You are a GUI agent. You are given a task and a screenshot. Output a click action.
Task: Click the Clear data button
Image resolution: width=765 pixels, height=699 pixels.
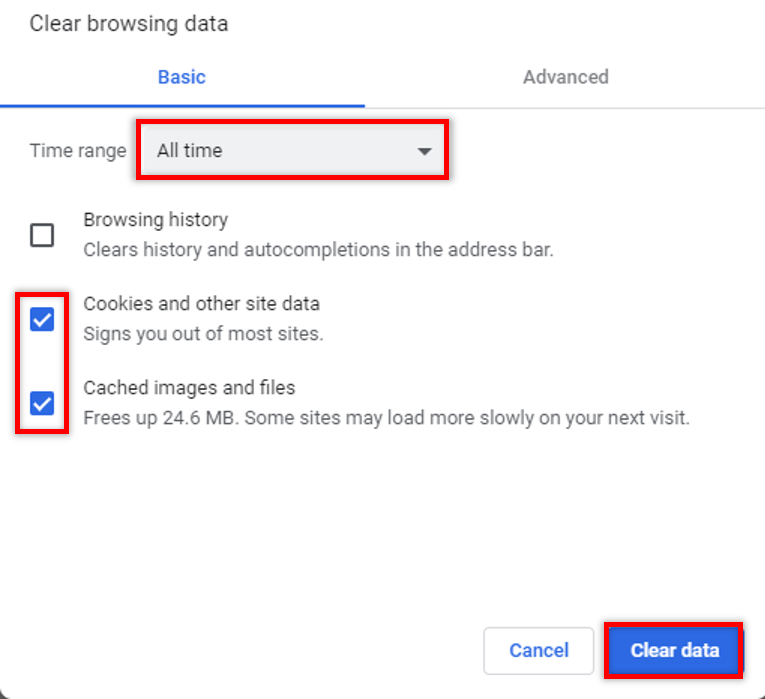[x=674, y=650]
